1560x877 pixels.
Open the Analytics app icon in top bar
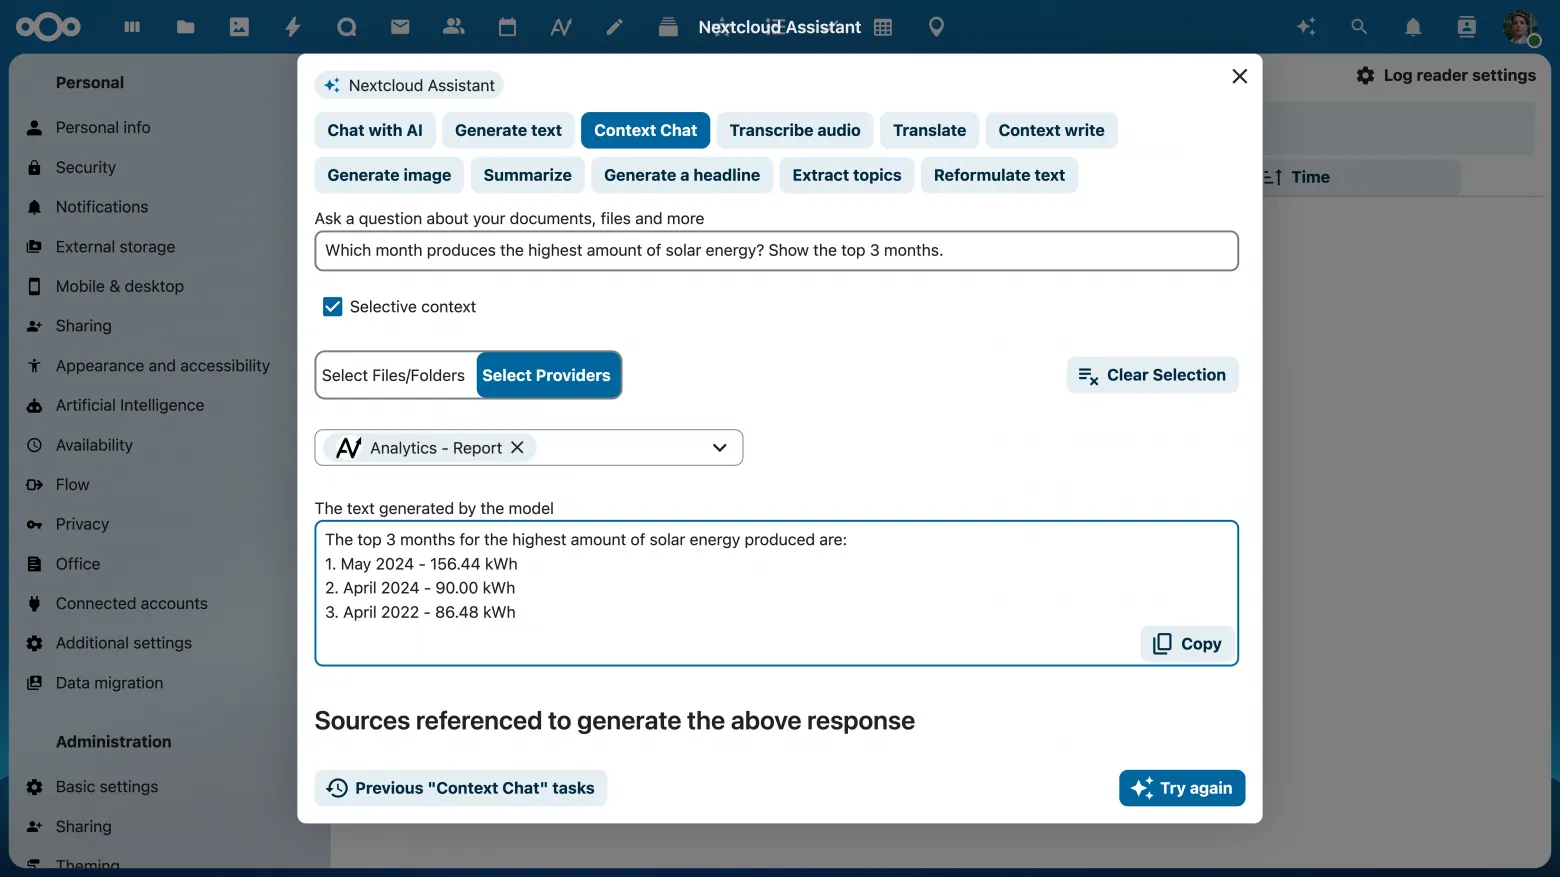coord(561,27)
